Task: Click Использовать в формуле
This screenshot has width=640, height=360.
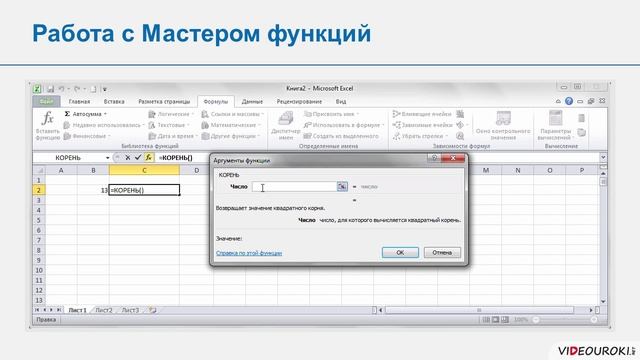Action: click(343, 125)
